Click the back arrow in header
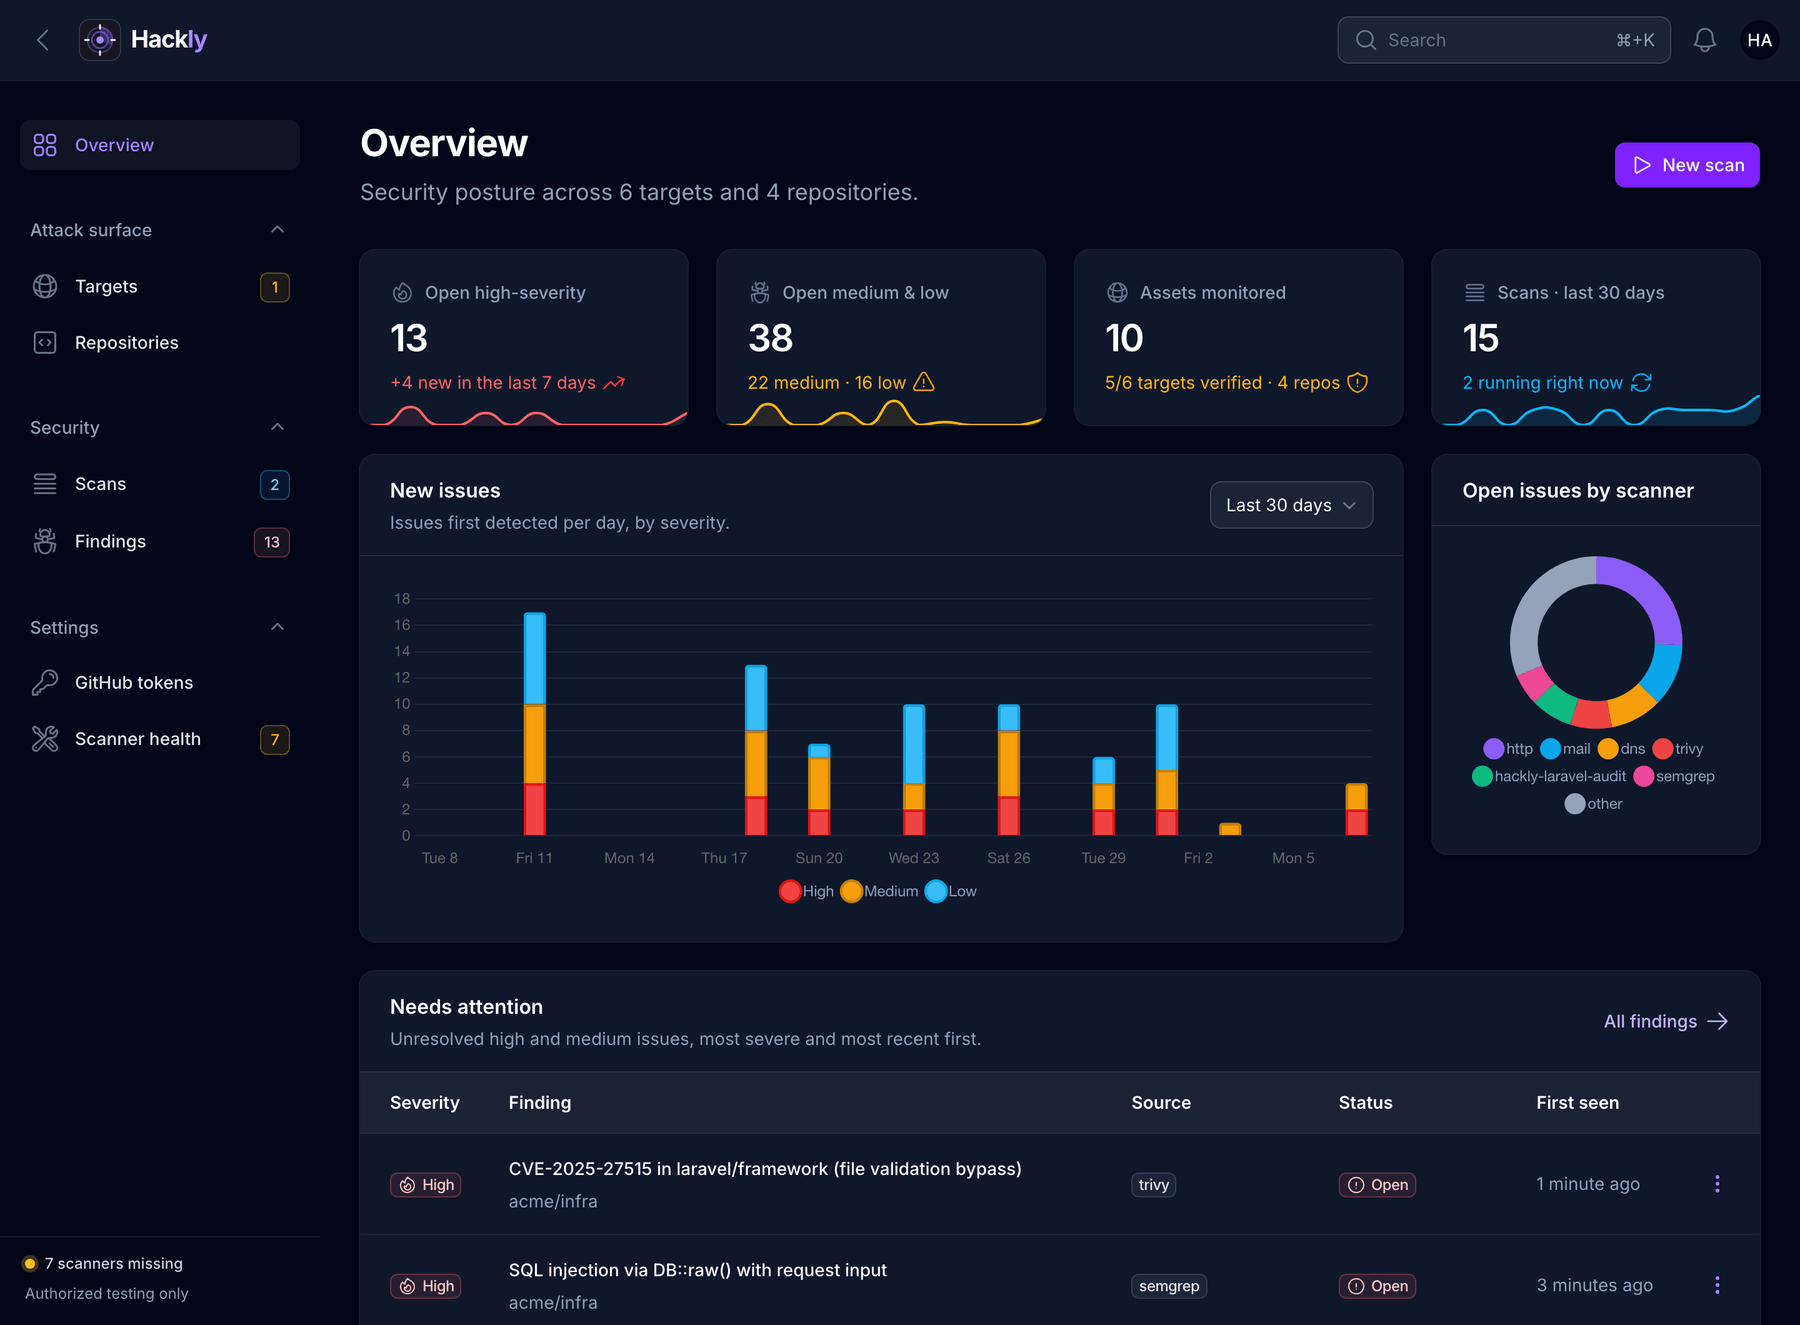 coord(43,40)
